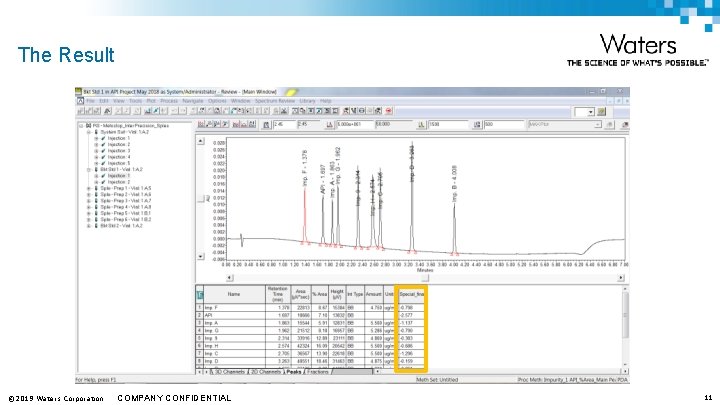Image resolution: width=720 pixels, height=405 pixels.
Task: Click the result set icon of Metestop_InterPrecision_Spike root
Action: click(89, 125)
